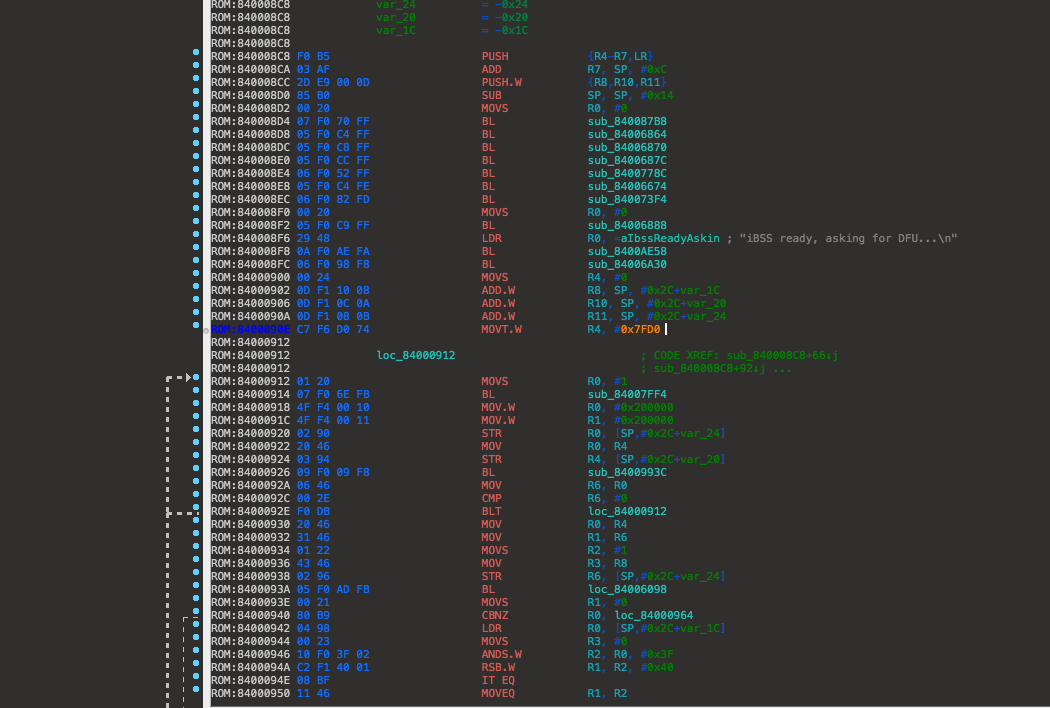Jump to sub_84006A30 function
The image size is (1050, 708).
coord(626,264)
